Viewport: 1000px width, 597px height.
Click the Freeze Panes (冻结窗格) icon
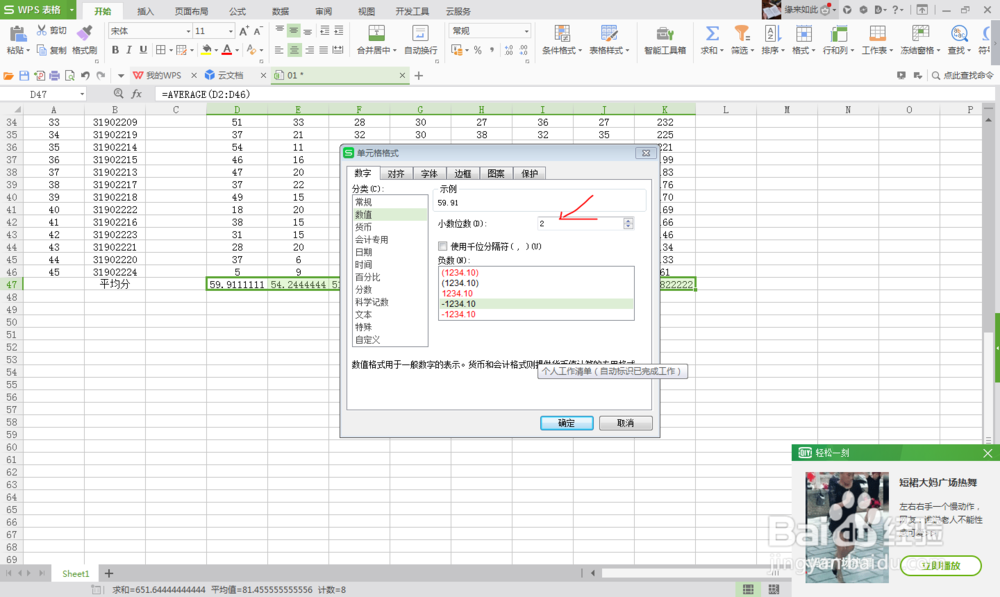pyautogui.click(x=920, y=33)
